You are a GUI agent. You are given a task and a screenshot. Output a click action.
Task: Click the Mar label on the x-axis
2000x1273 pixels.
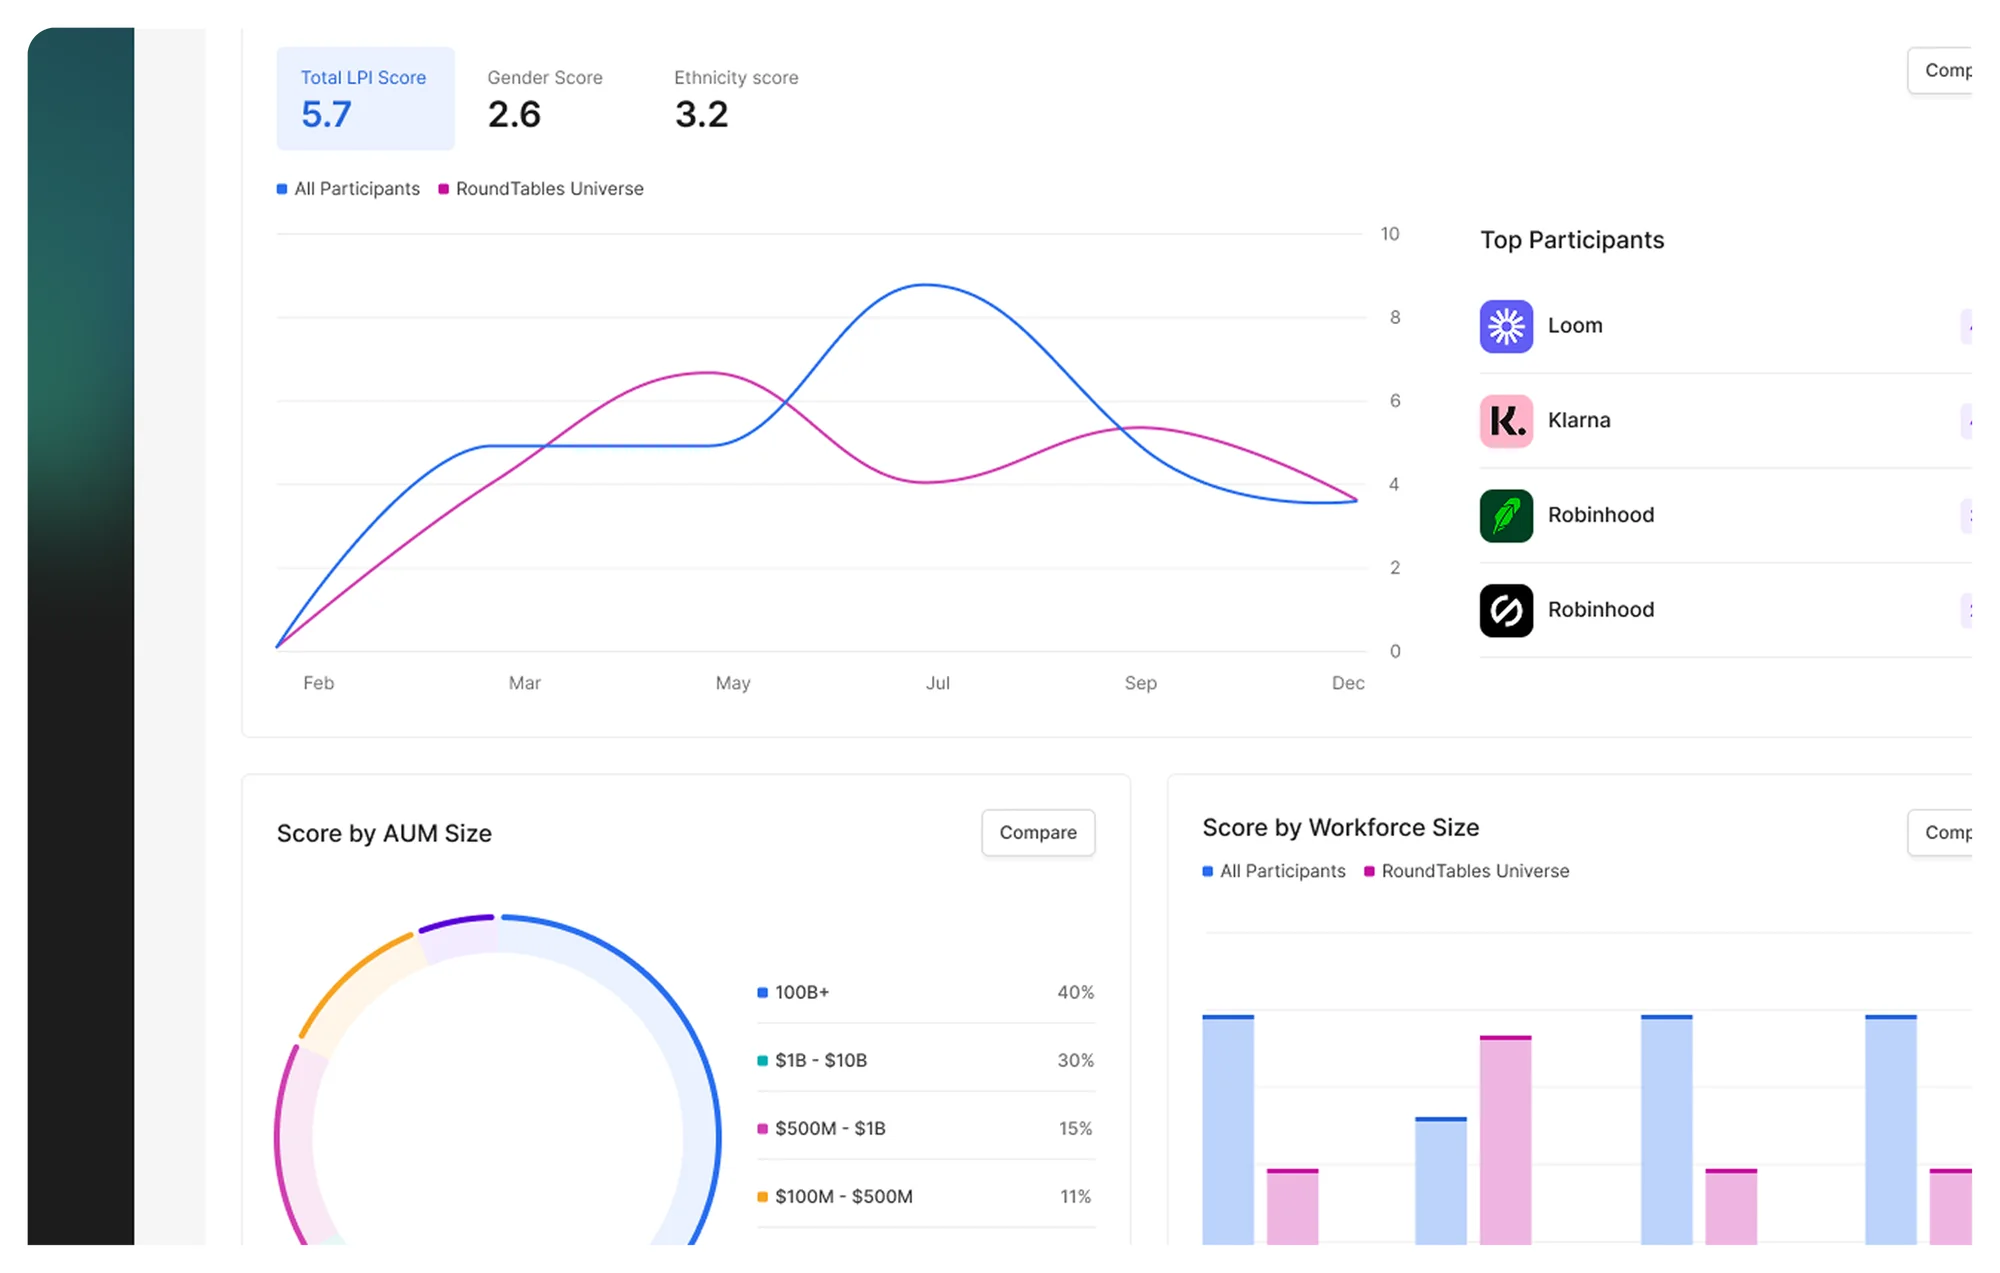pos(524,683)
